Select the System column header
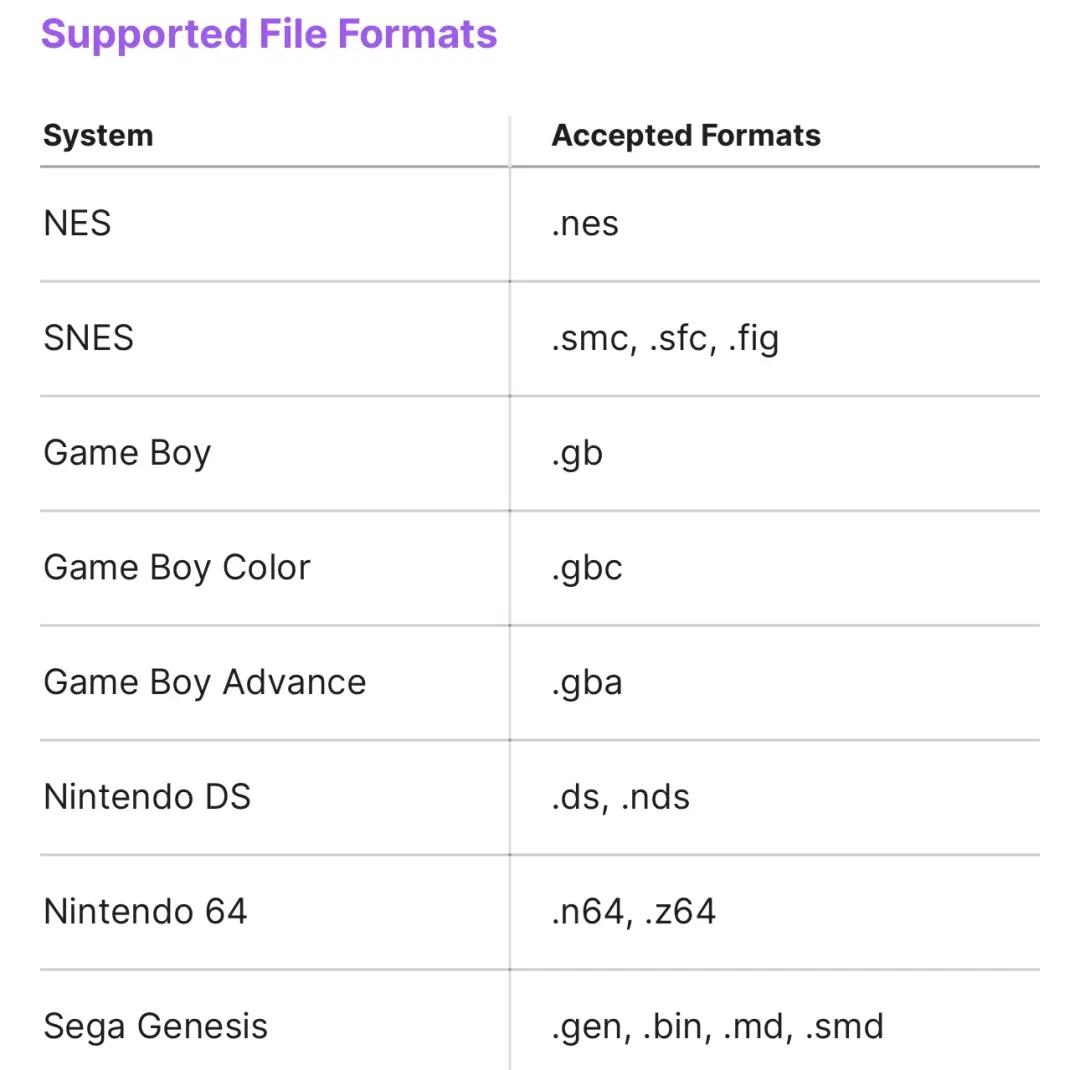Screen dimensions: 1080x1070 [x=98, y=135]
